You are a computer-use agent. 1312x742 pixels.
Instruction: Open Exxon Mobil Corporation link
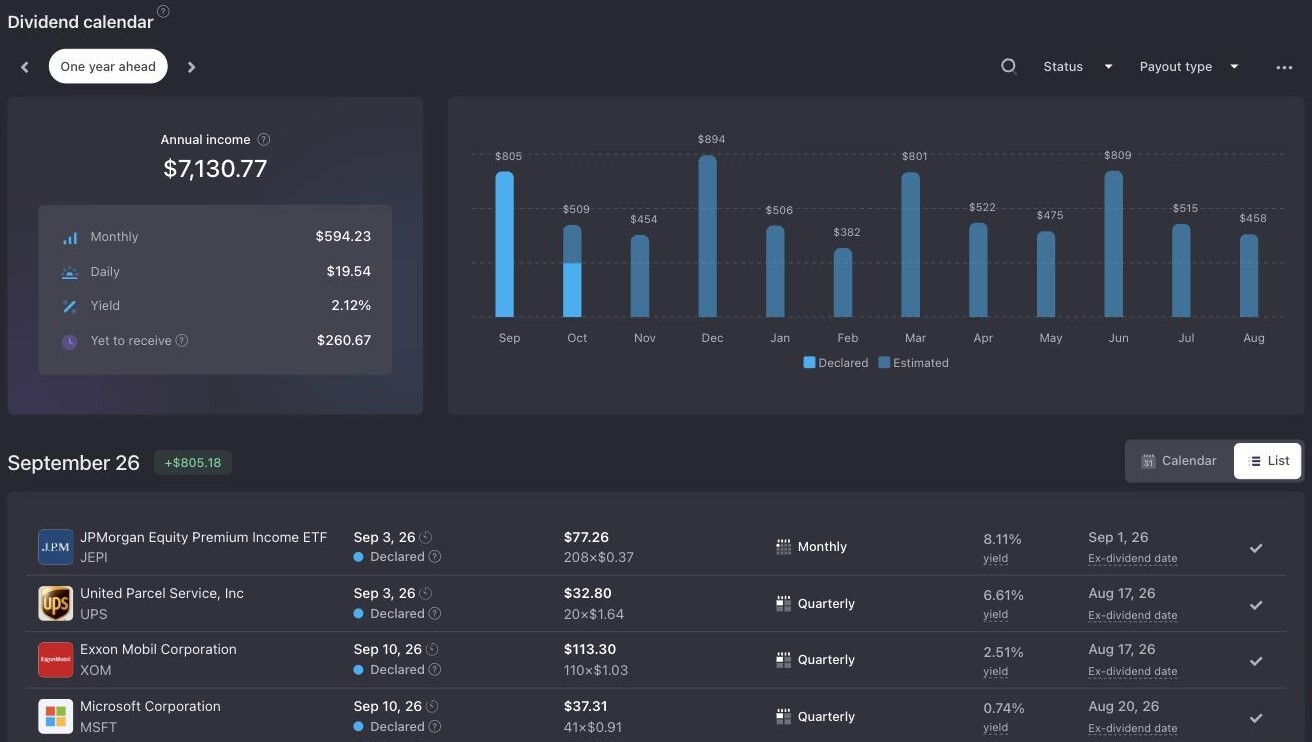[x=158, y=649]
